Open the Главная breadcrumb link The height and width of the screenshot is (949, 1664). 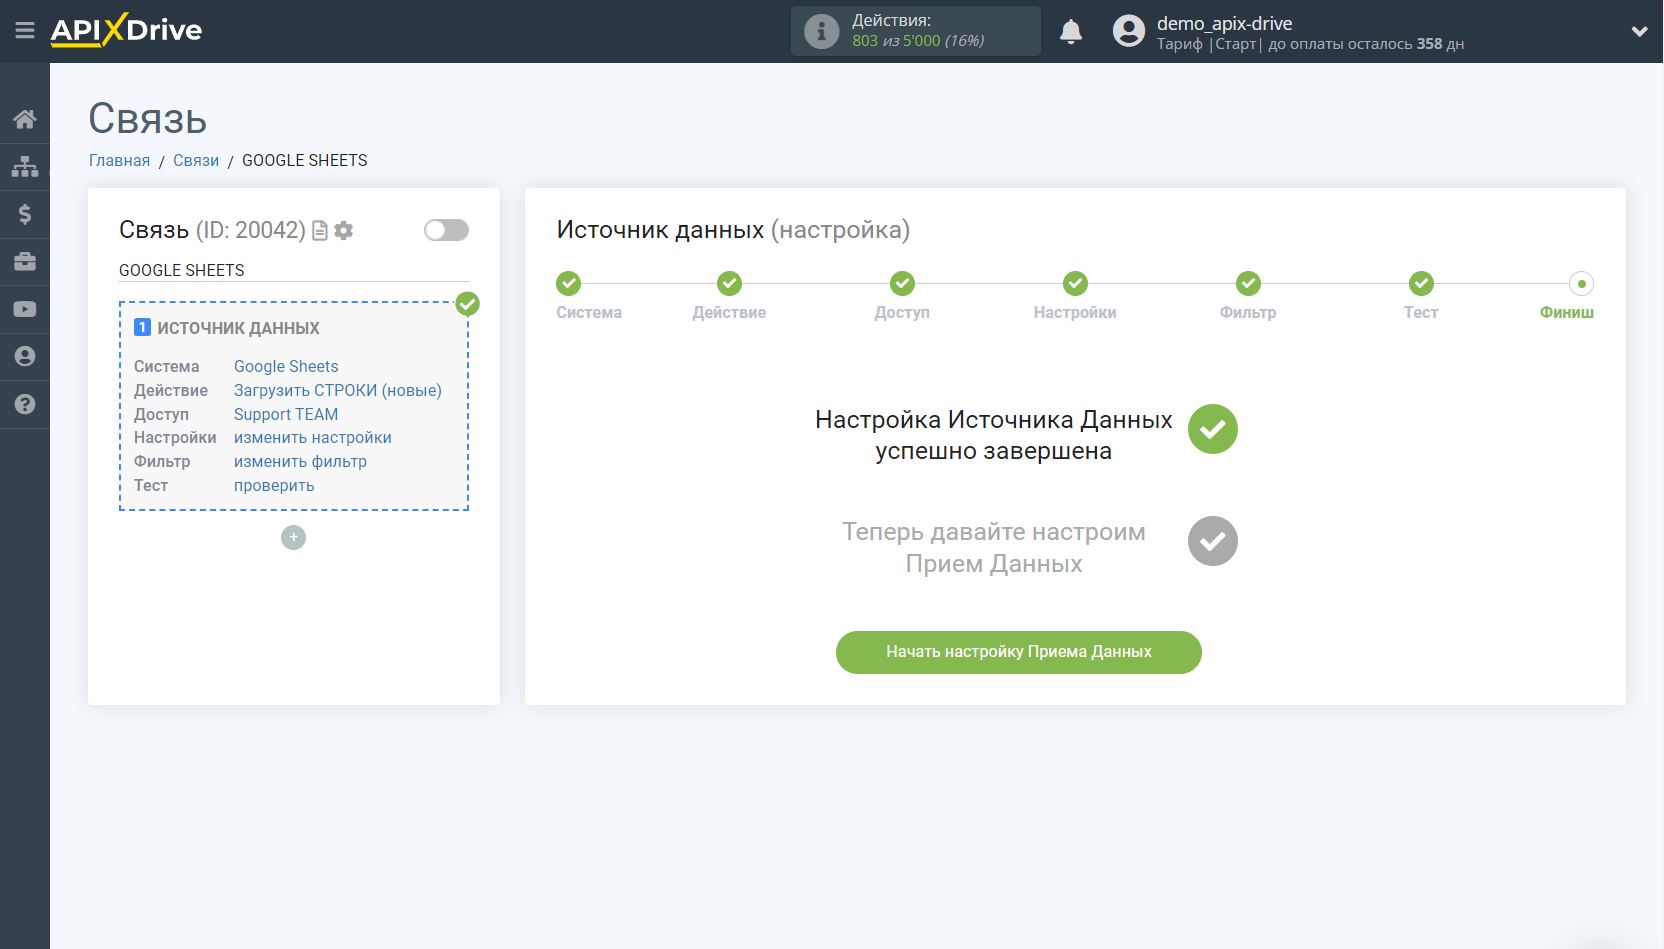pyautogui.click(x=119, y=161)
